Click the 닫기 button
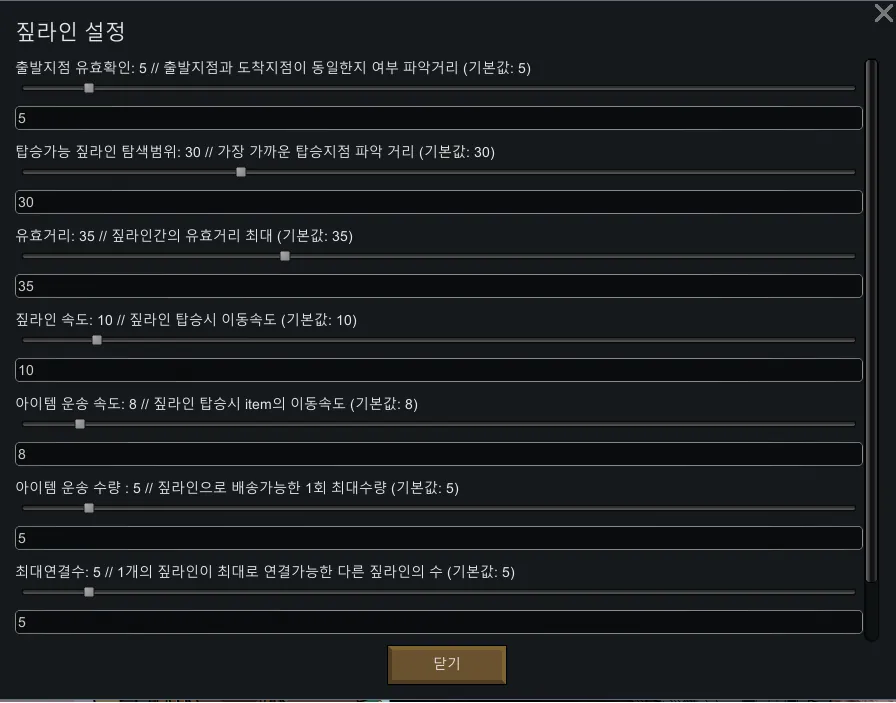 (x=447, y=665)
